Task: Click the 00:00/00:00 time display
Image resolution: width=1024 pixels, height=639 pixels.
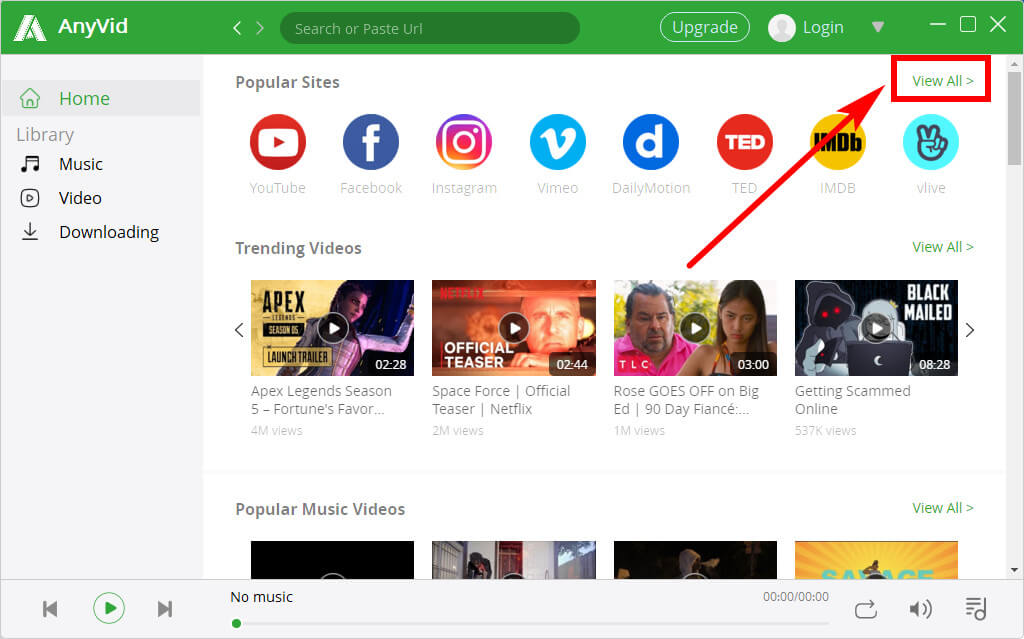Action: pos(795,597)
